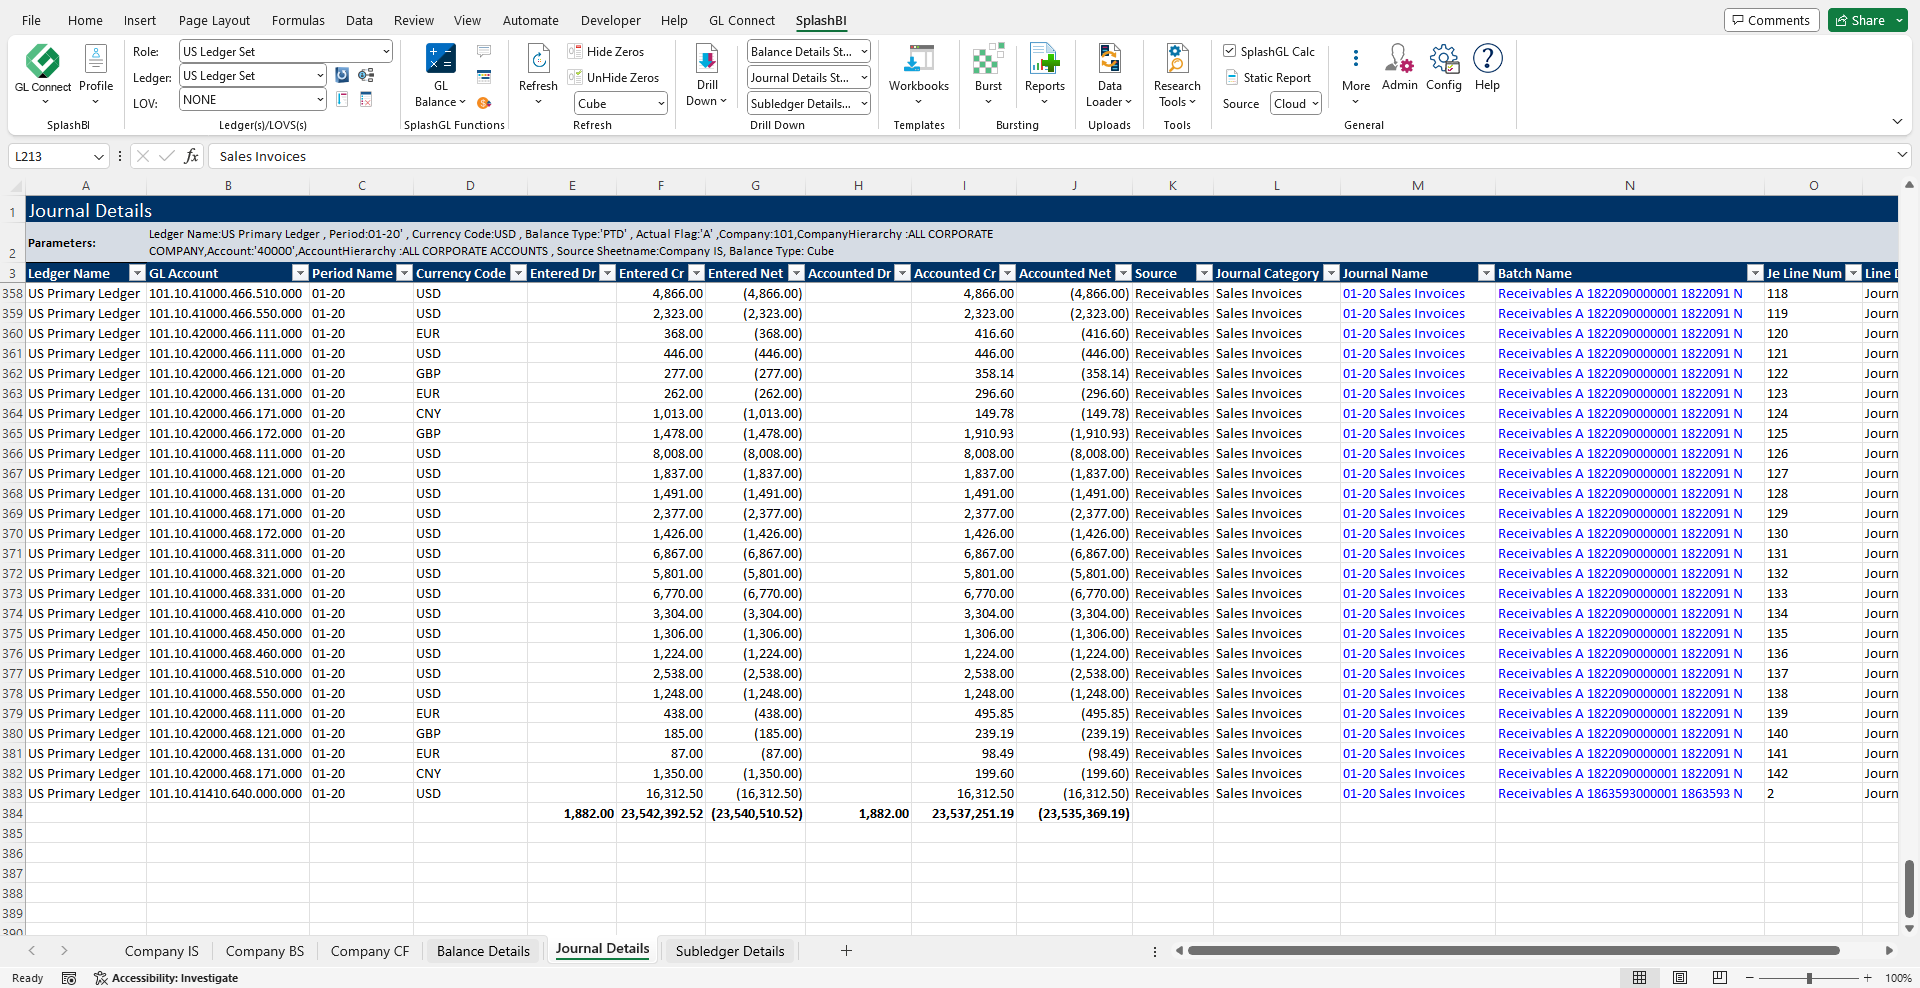Click the GL Balance calculator icon
This screenshot has width=1920, height=988.
coord(440,60)
